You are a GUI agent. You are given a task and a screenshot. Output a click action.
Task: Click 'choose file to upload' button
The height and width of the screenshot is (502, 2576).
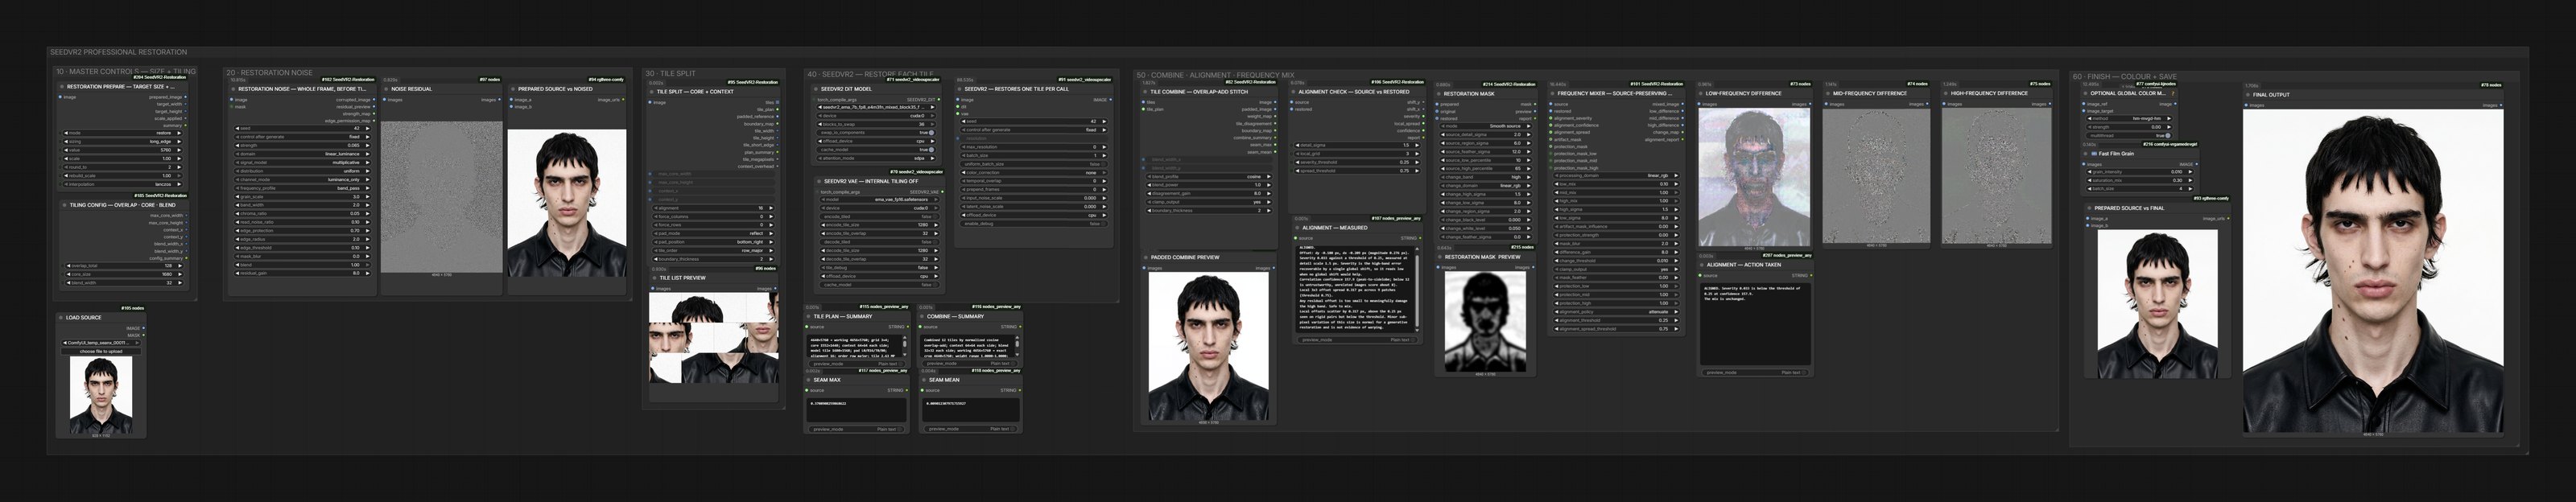click(101, 352)
